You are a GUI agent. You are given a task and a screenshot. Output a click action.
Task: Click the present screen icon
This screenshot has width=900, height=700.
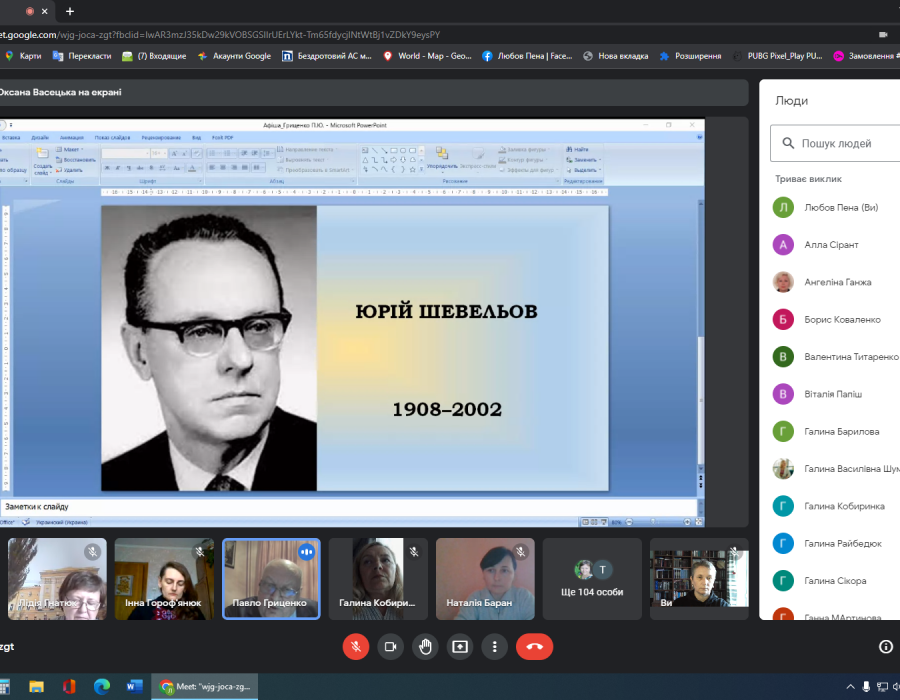click(x=460, y=646)
